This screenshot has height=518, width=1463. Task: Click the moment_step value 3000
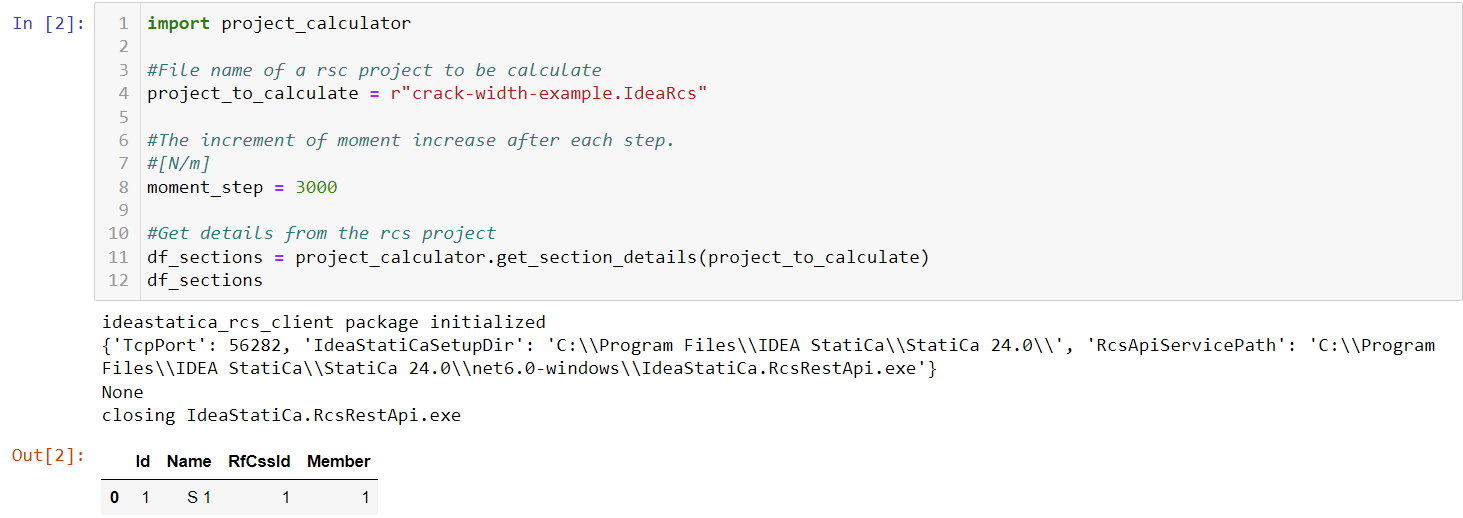316,187
